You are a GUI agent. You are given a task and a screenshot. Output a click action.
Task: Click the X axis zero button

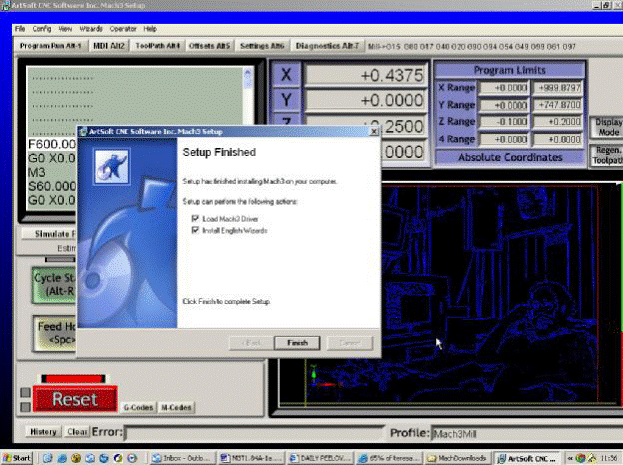(x=286, y=75)
